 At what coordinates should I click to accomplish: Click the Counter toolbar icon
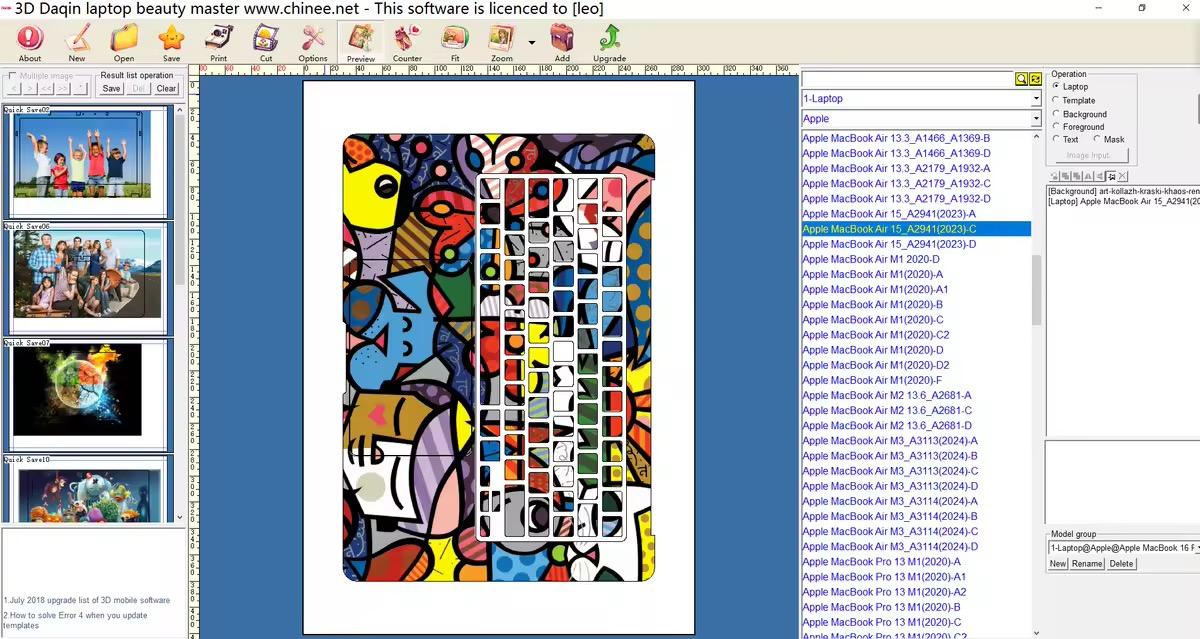tap(408, 42)
